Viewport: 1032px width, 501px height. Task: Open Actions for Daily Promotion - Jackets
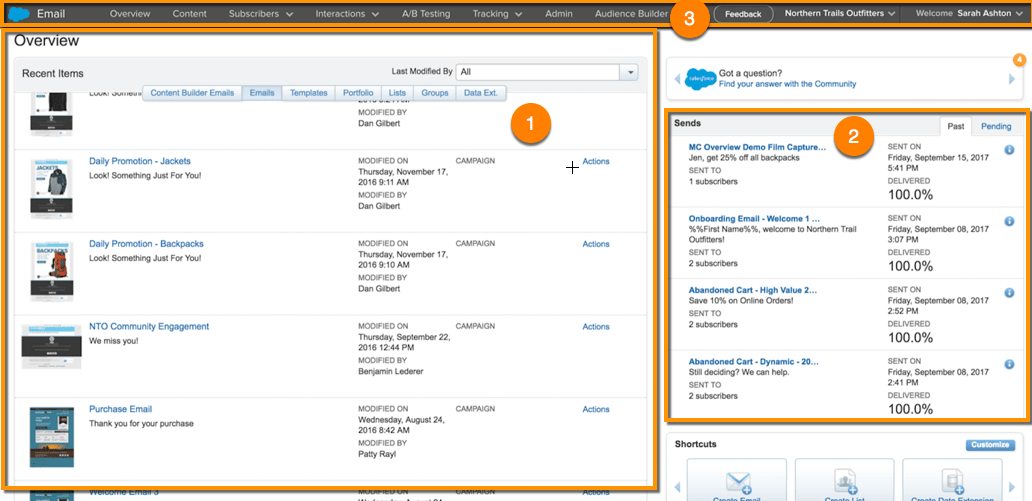click(596, 161)
